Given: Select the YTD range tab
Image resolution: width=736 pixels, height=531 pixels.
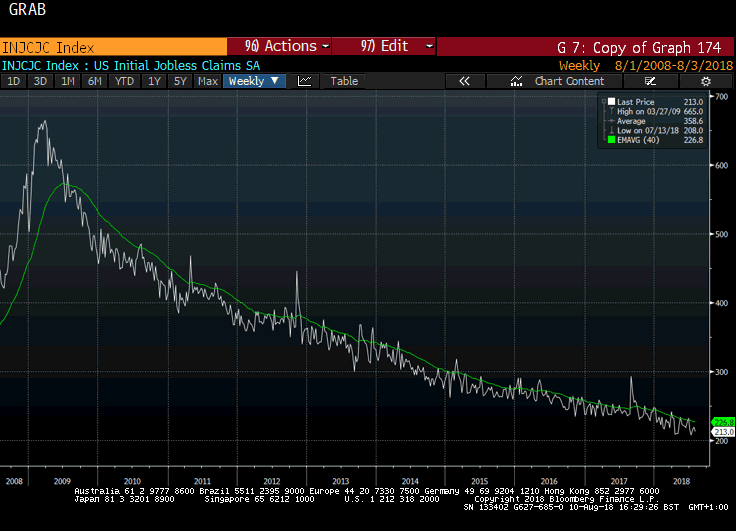Looking at the screenshot, I should point(124,81).
